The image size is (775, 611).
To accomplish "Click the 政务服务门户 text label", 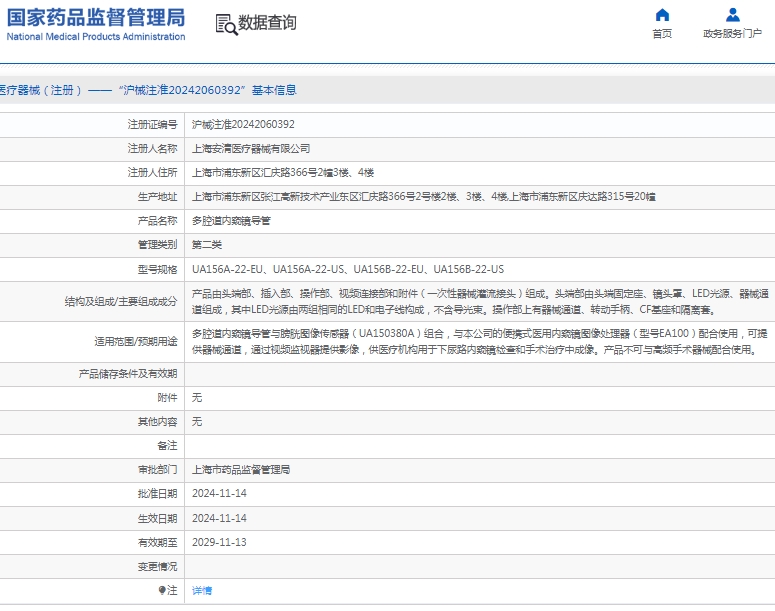I will 732,34.
